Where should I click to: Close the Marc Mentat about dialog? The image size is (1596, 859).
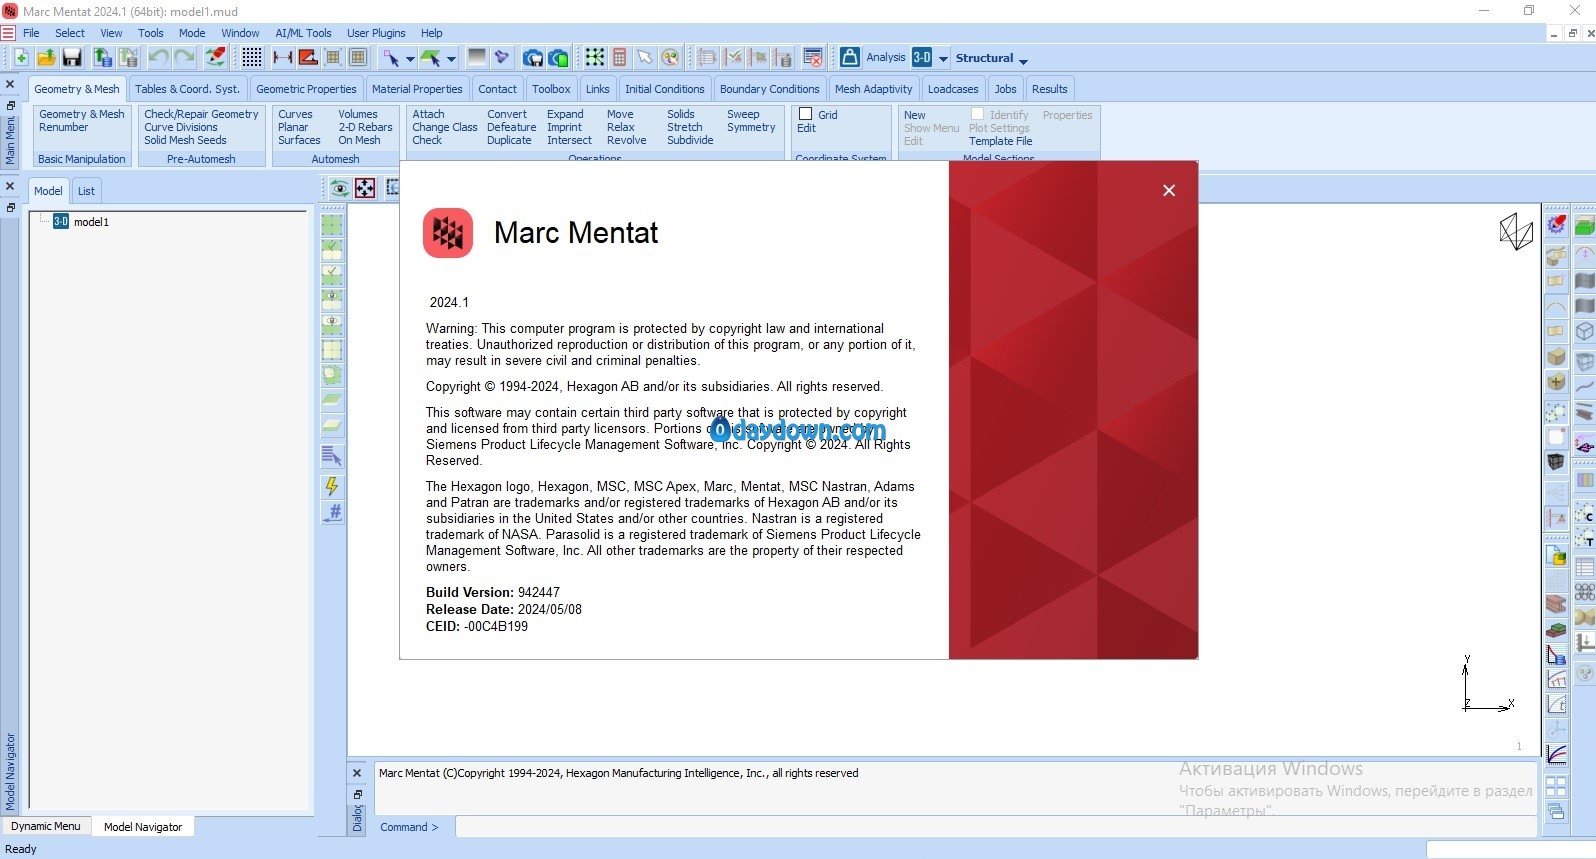point(1169,190)
